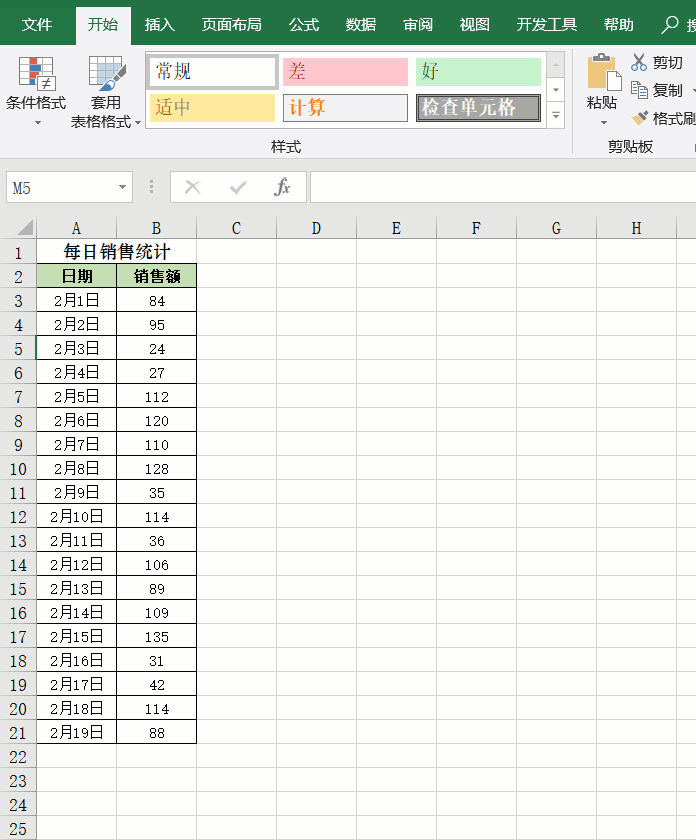Screen dimensions: 696x840
Task: Click into the formula bar input
Action: [503, 187]
